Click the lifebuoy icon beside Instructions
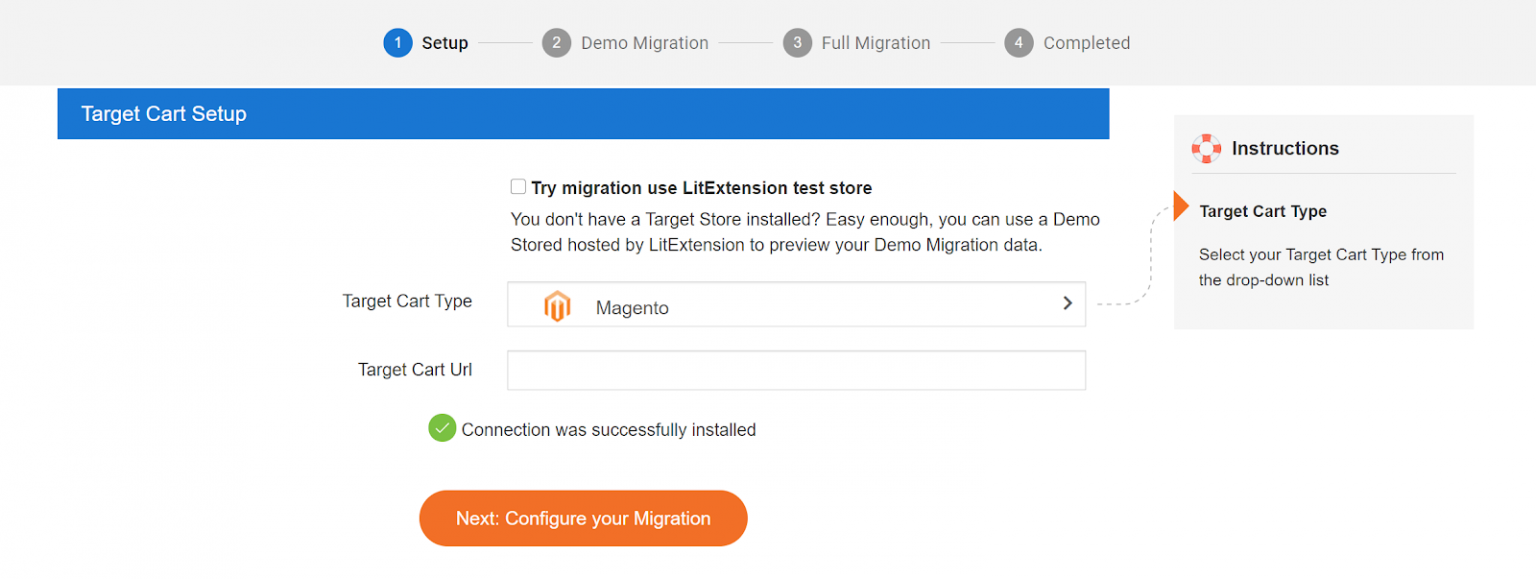The image size is (1536, 579). click(1207, 148)
